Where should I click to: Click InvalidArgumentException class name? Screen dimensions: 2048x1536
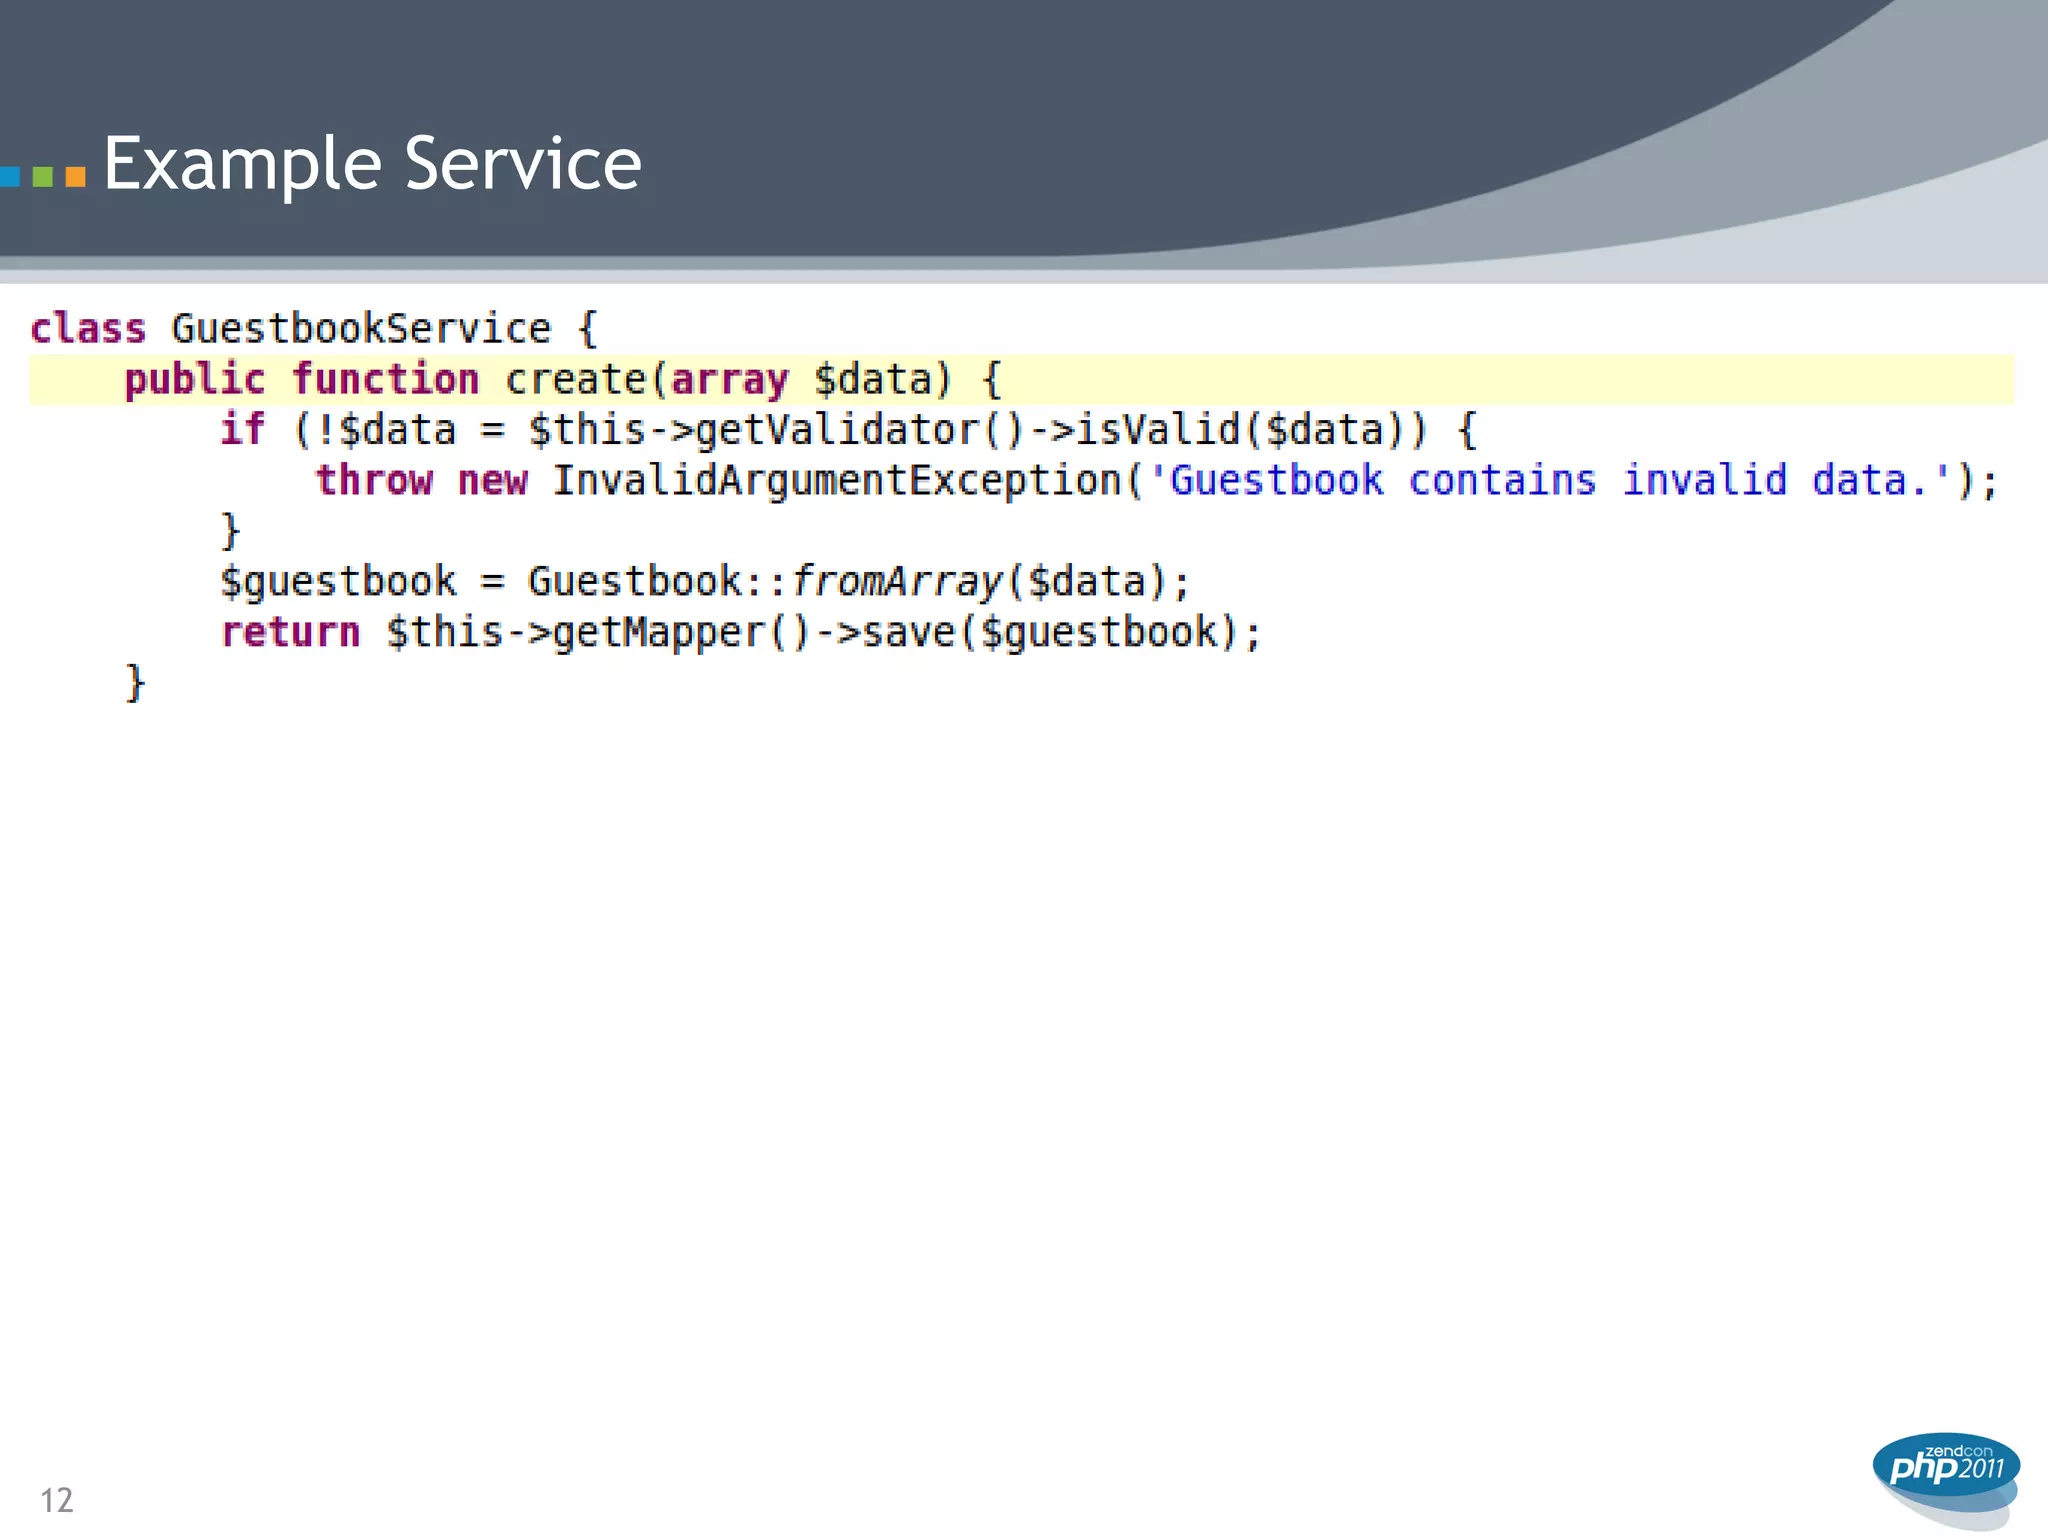(838, 481)
